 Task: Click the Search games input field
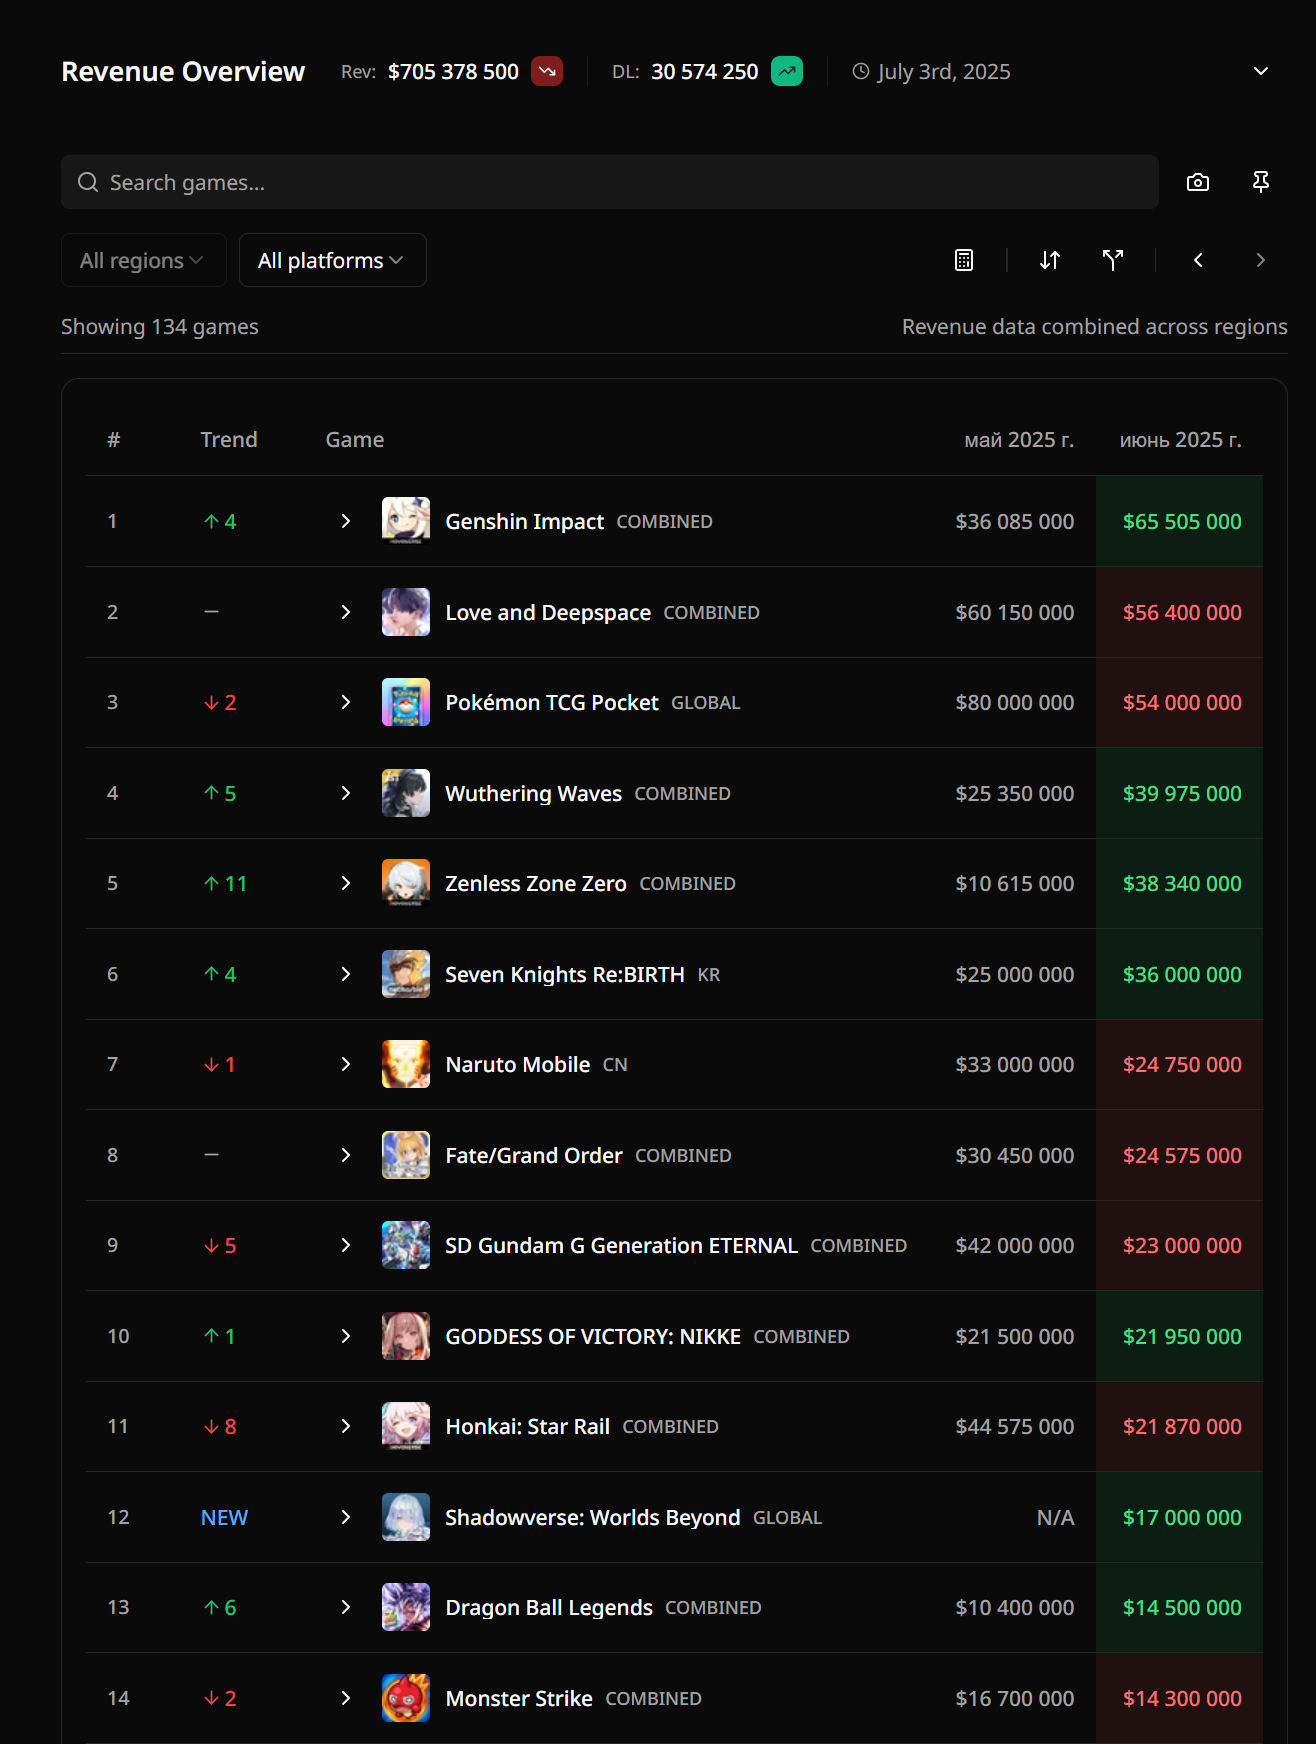tap(610, 182)
